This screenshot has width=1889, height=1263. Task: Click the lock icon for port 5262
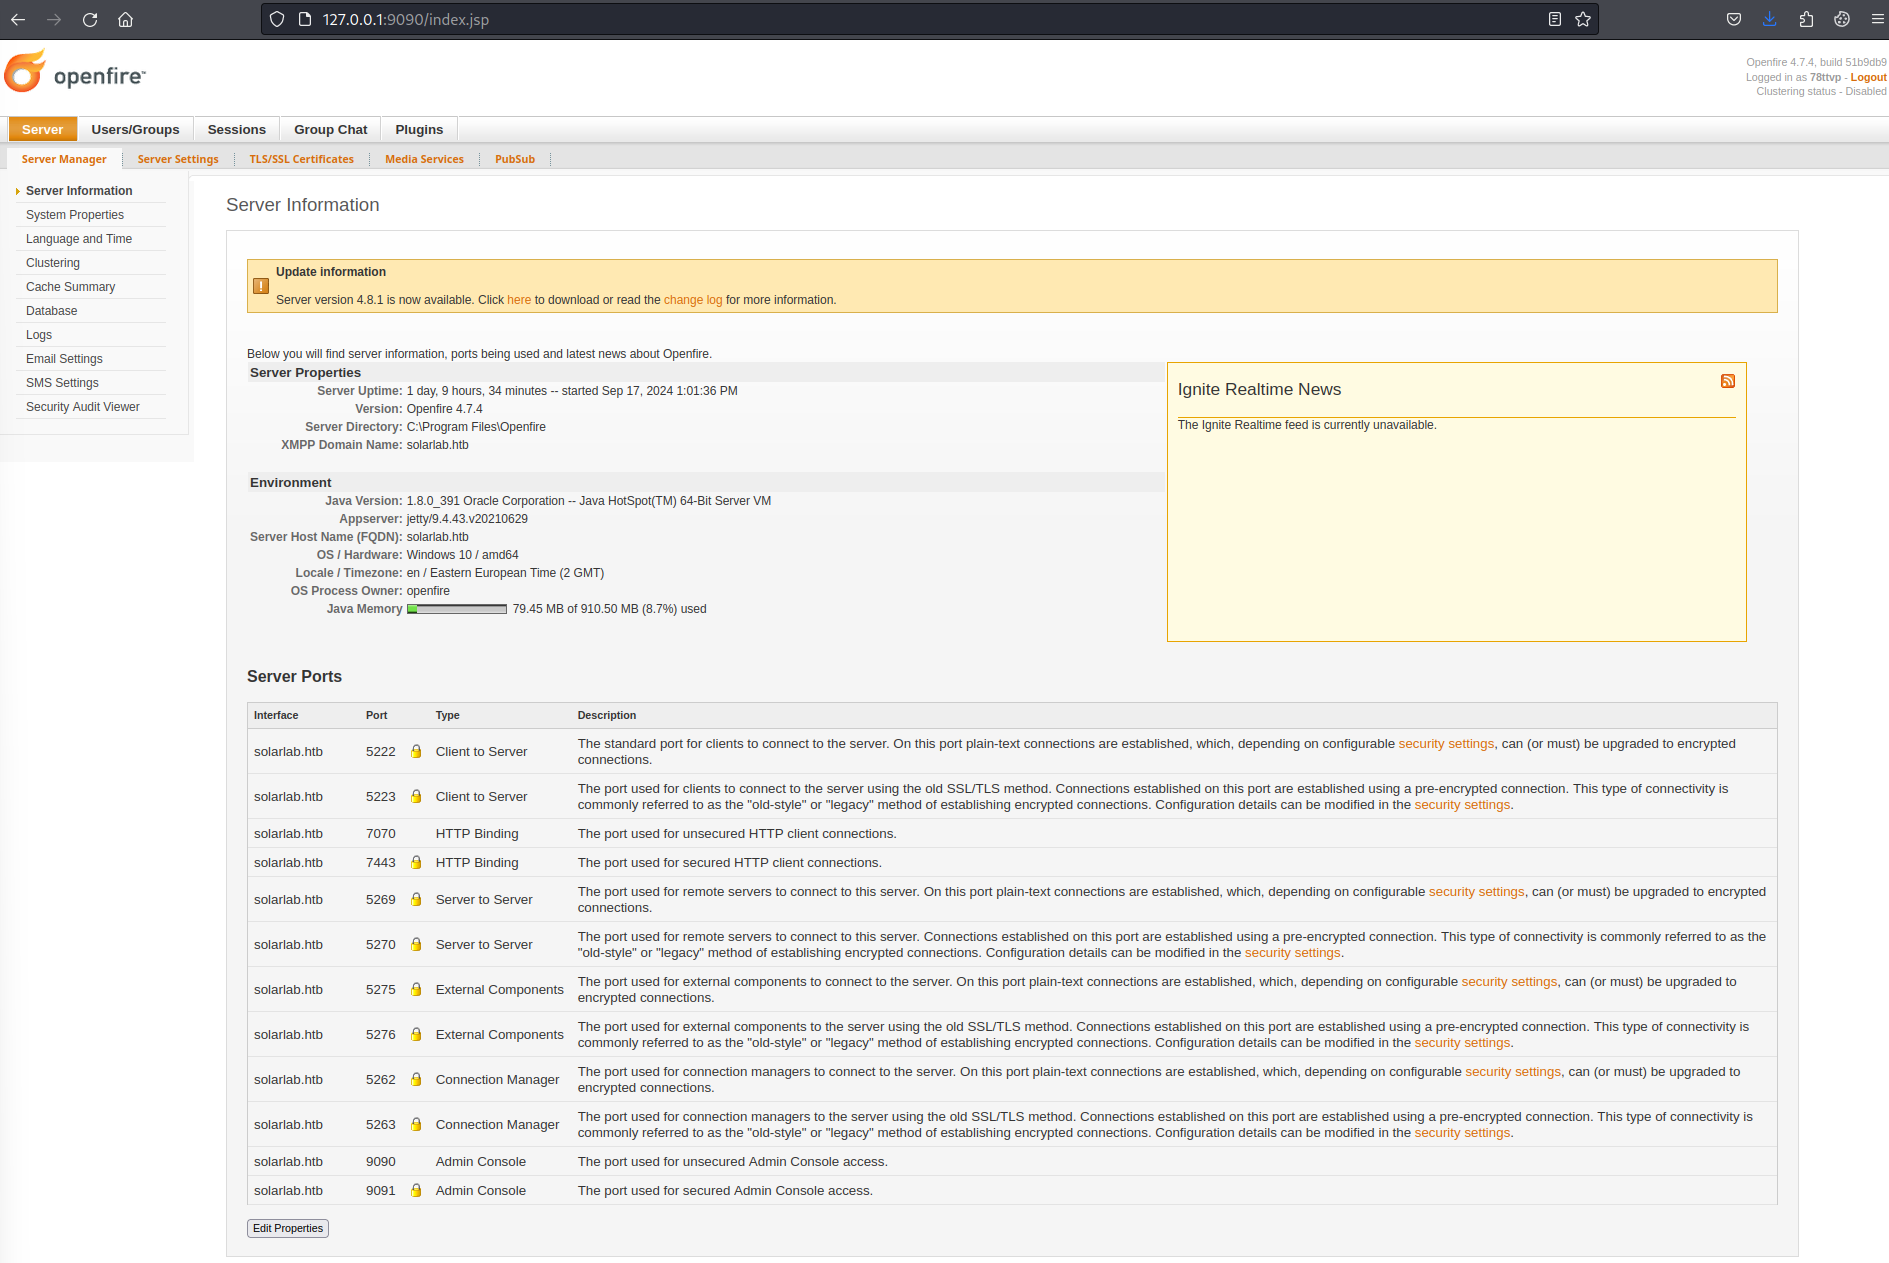(416, 1079)
